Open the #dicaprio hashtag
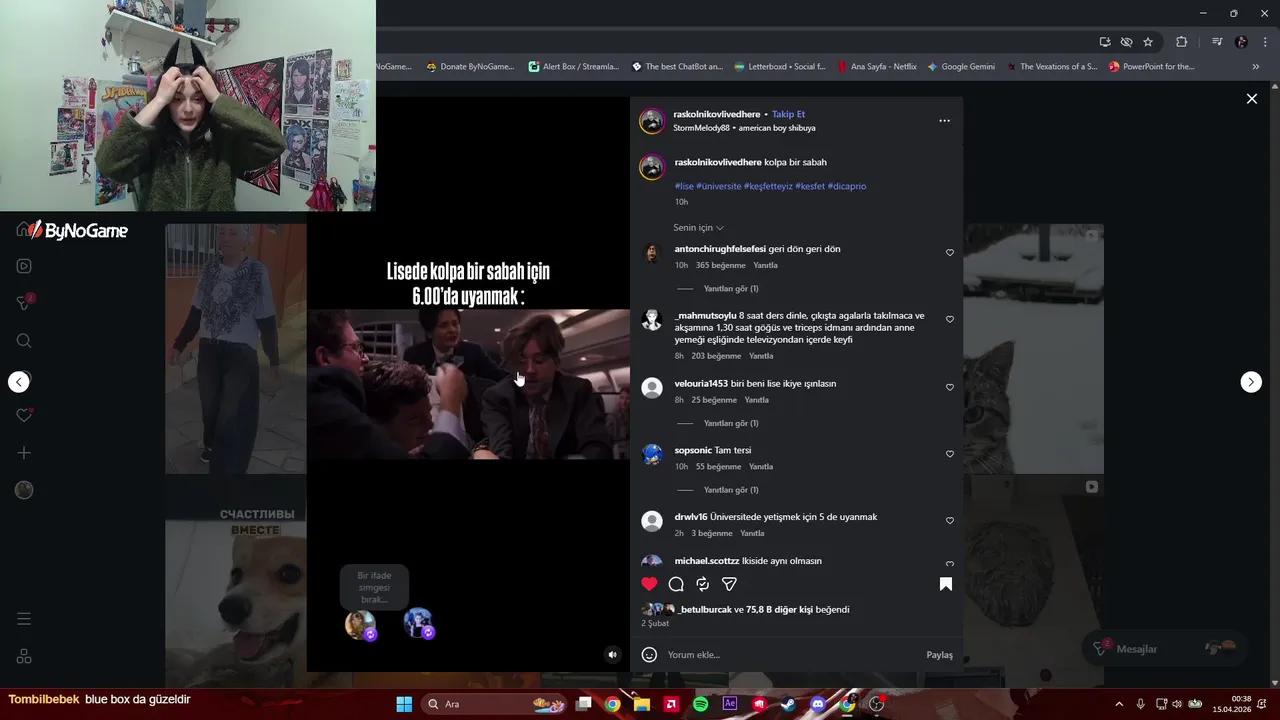Viewport: 1280px width, 720px height. pos(847,186)
